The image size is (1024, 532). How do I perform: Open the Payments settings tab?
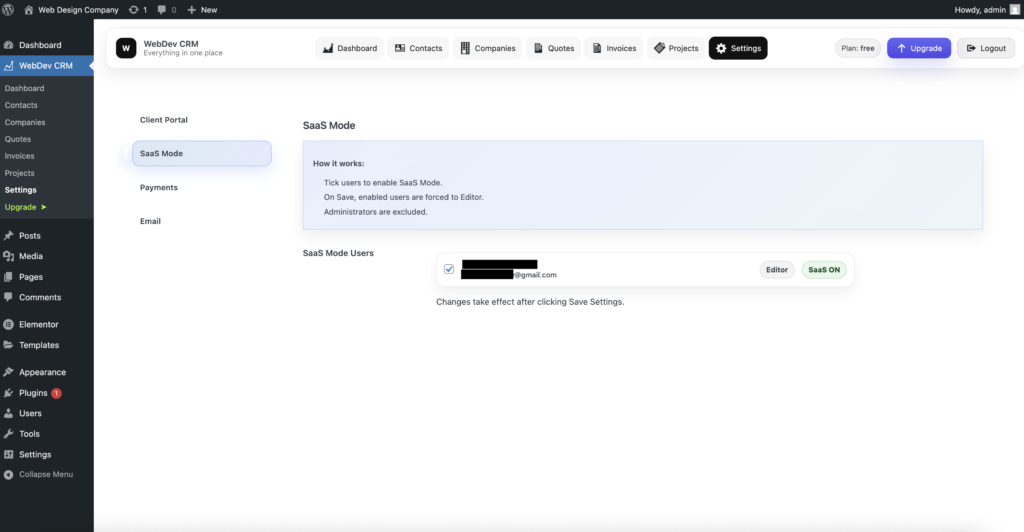tap(202, 187)
